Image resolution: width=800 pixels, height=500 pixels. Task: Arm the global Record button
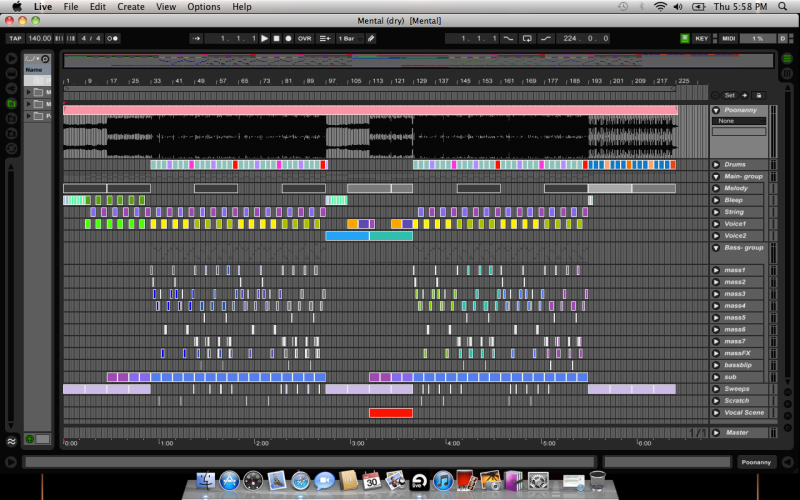pos(288,38)
